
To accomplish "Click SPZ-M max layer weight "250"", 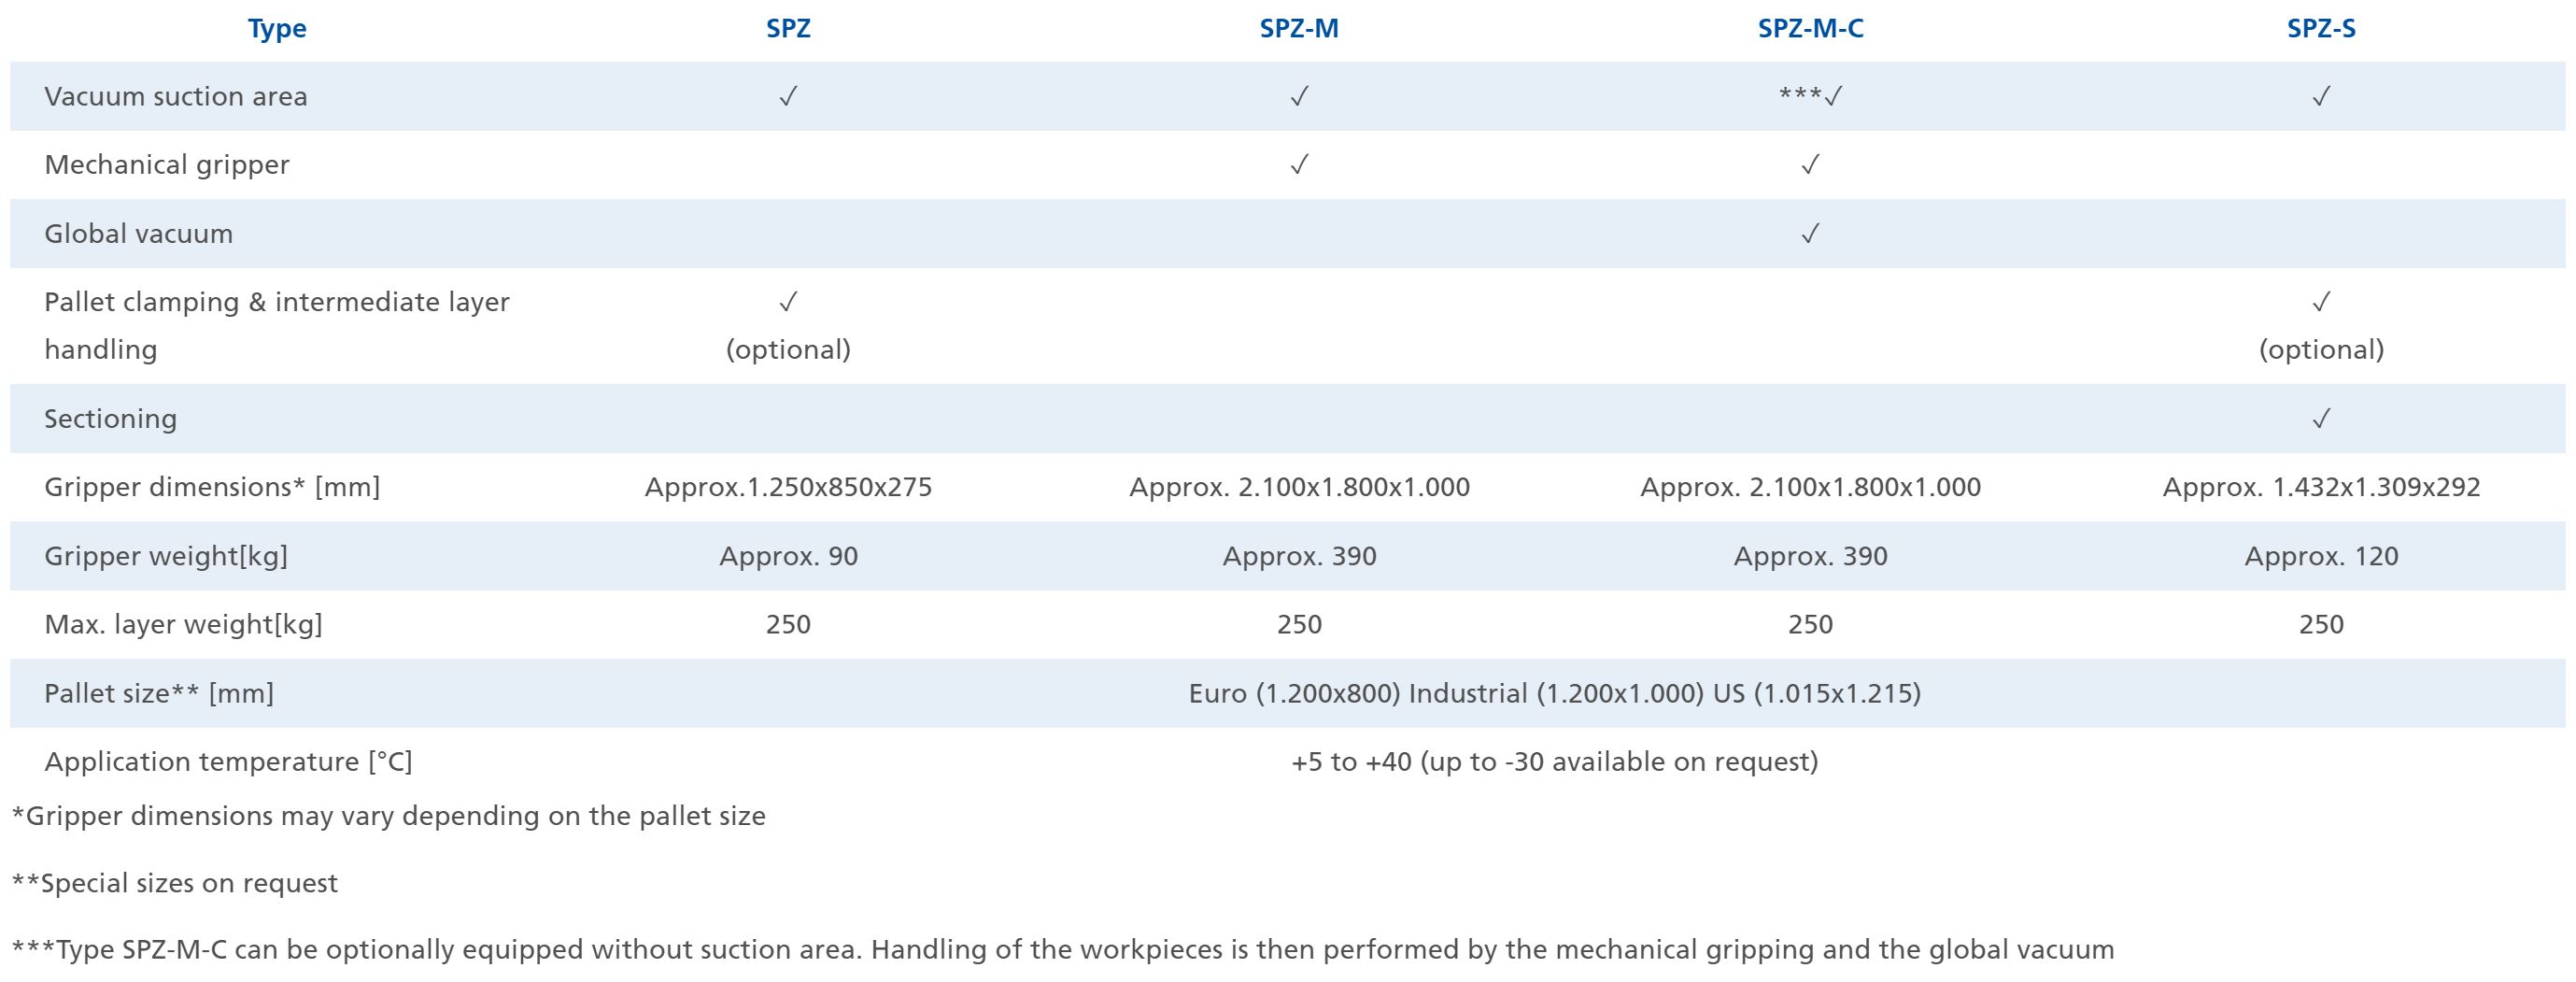I will pyautogui.click(x=1299, y=625).
